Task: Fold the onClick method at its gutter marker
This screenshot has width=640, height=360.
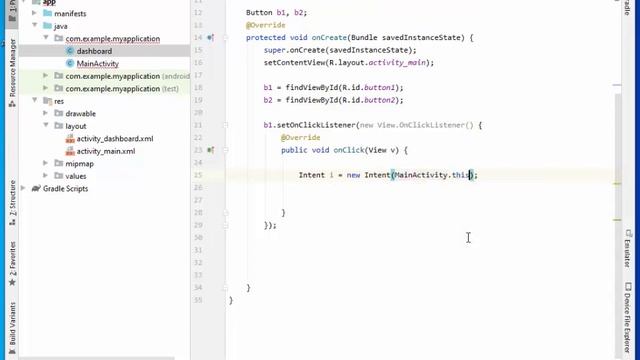Action: point(225,150)
